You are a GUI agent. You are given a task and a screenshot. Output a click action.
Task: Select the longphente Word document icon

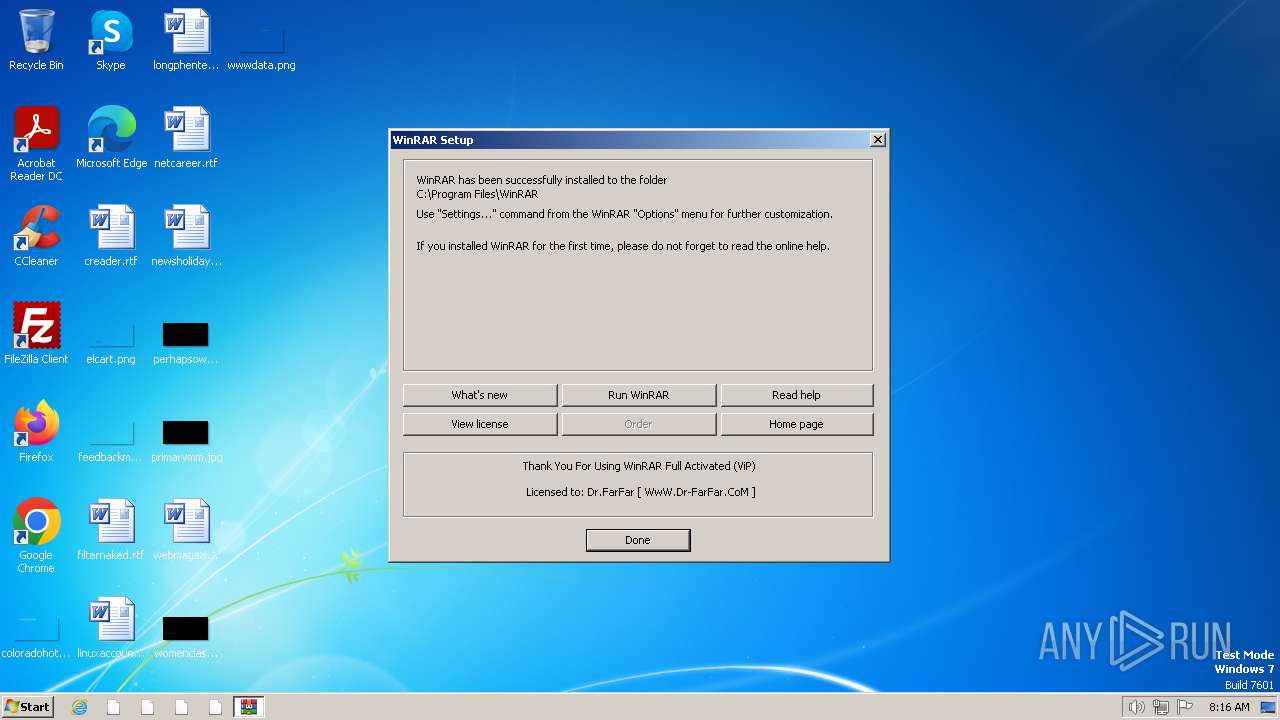pyautogui.click(x=186, y=40)
